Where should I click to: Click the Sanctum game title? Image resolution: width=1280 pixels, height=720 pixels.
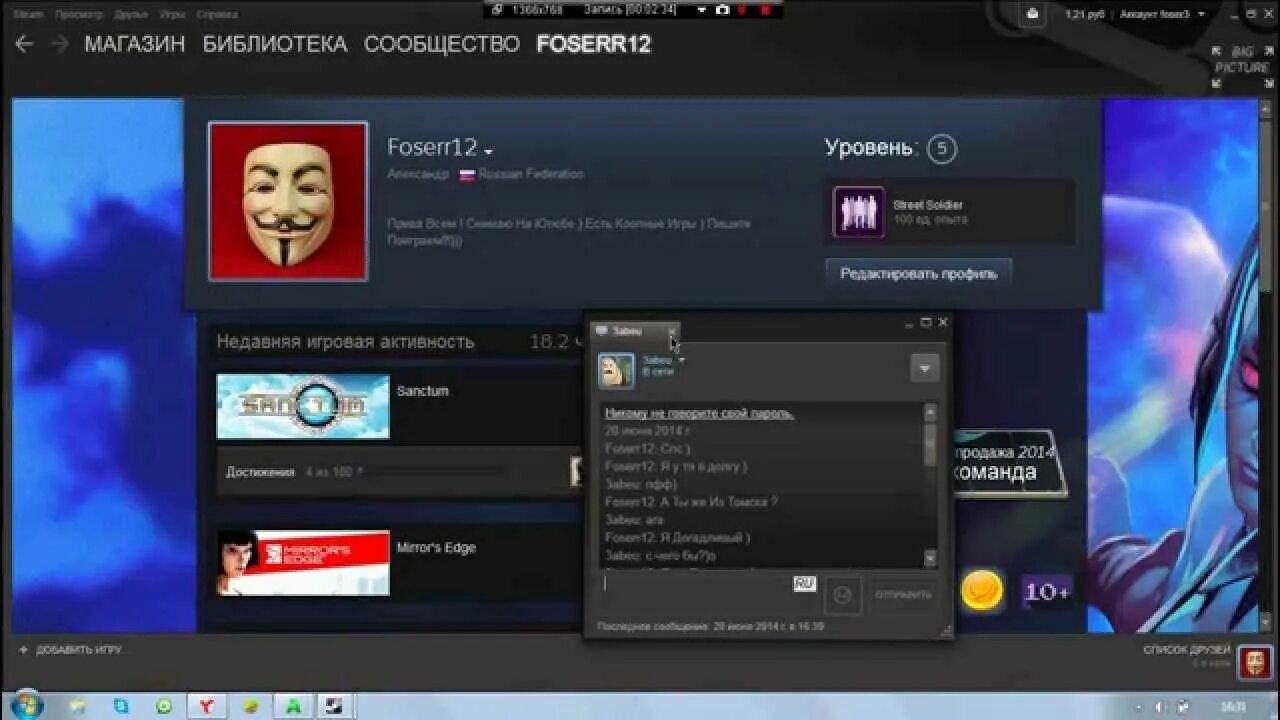422,391
